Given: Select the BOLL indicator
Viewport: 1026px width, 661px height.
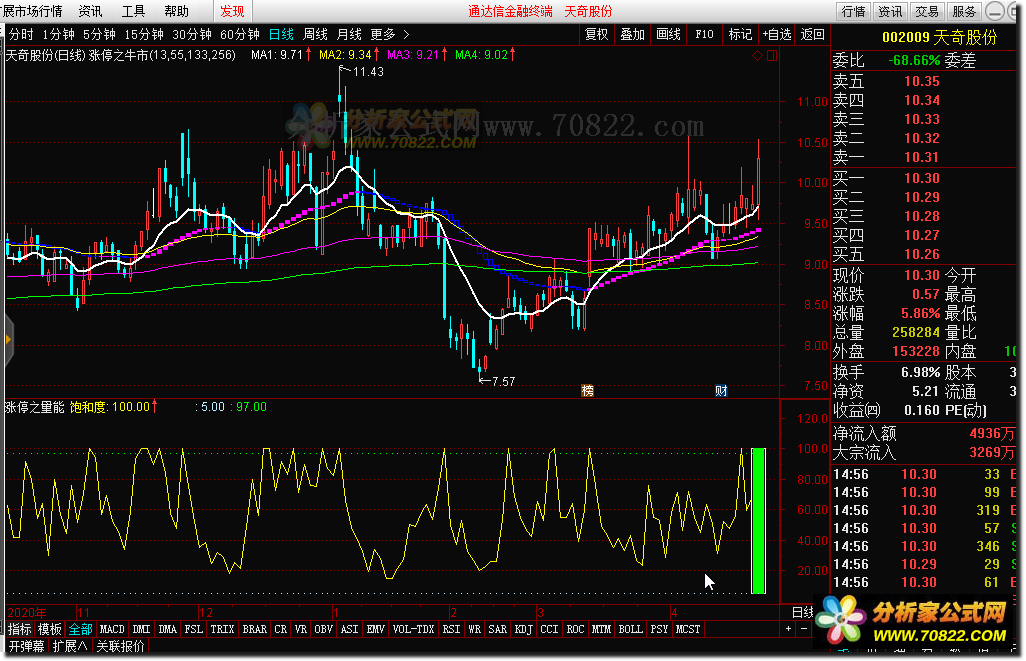Looking at the screenshot, I should point(631,629).
